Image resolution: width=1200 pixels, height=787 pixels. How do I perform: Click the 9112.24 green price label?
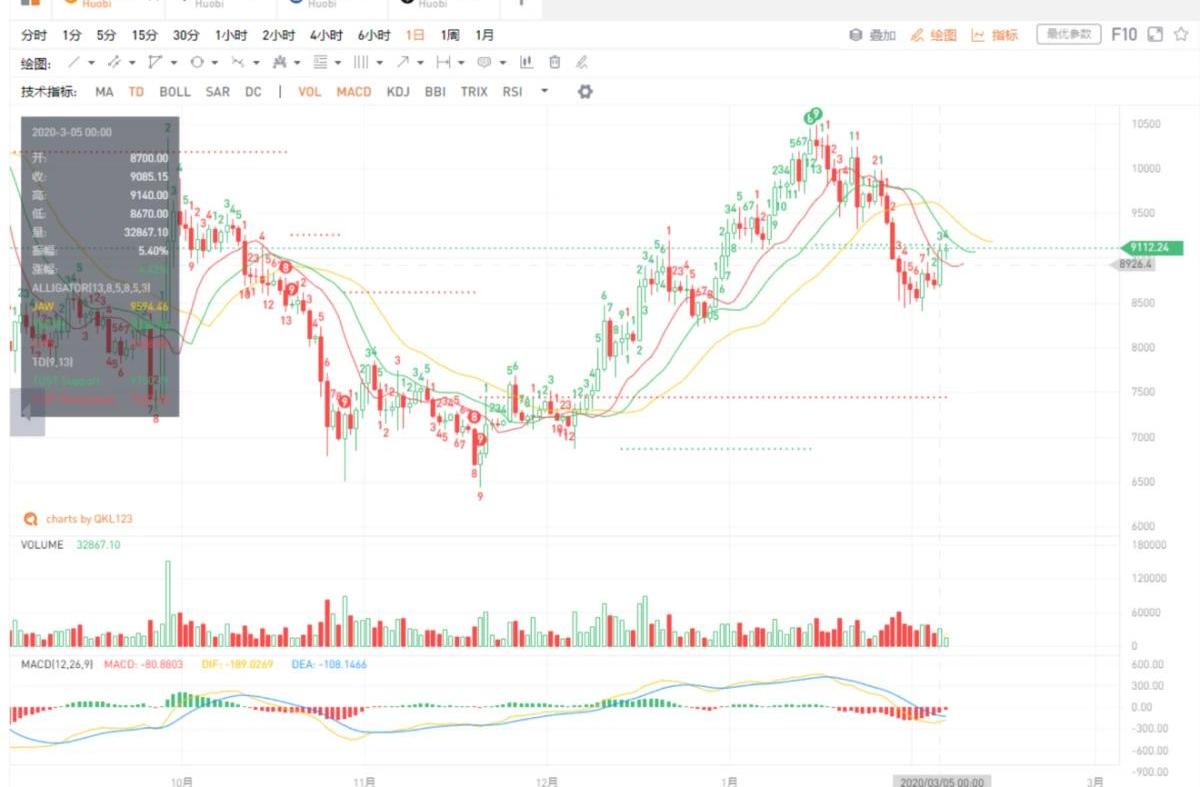1151,247
